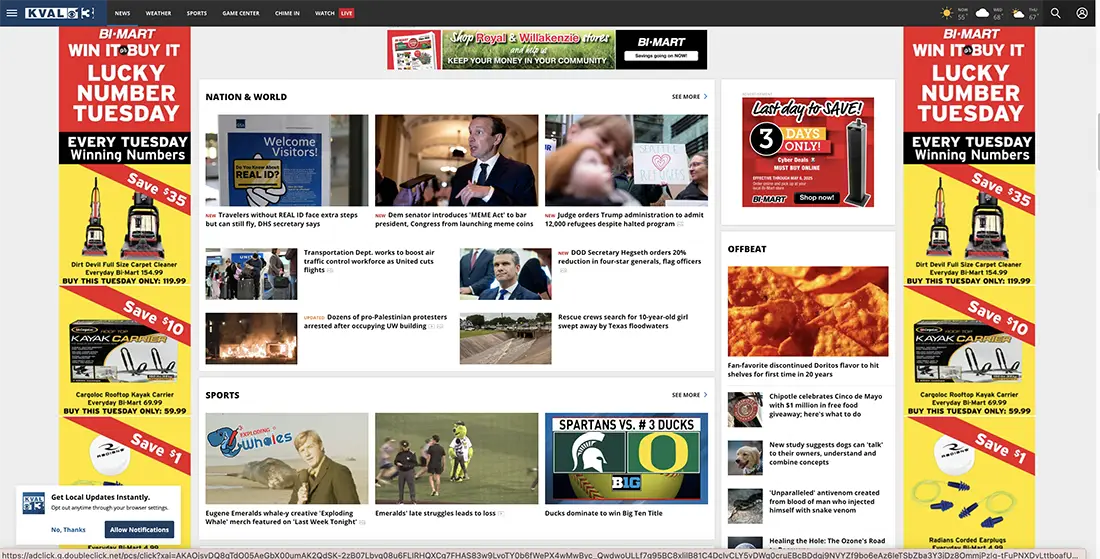Open the Game Center menu item
1100x559 pixels.
point(241,13)
